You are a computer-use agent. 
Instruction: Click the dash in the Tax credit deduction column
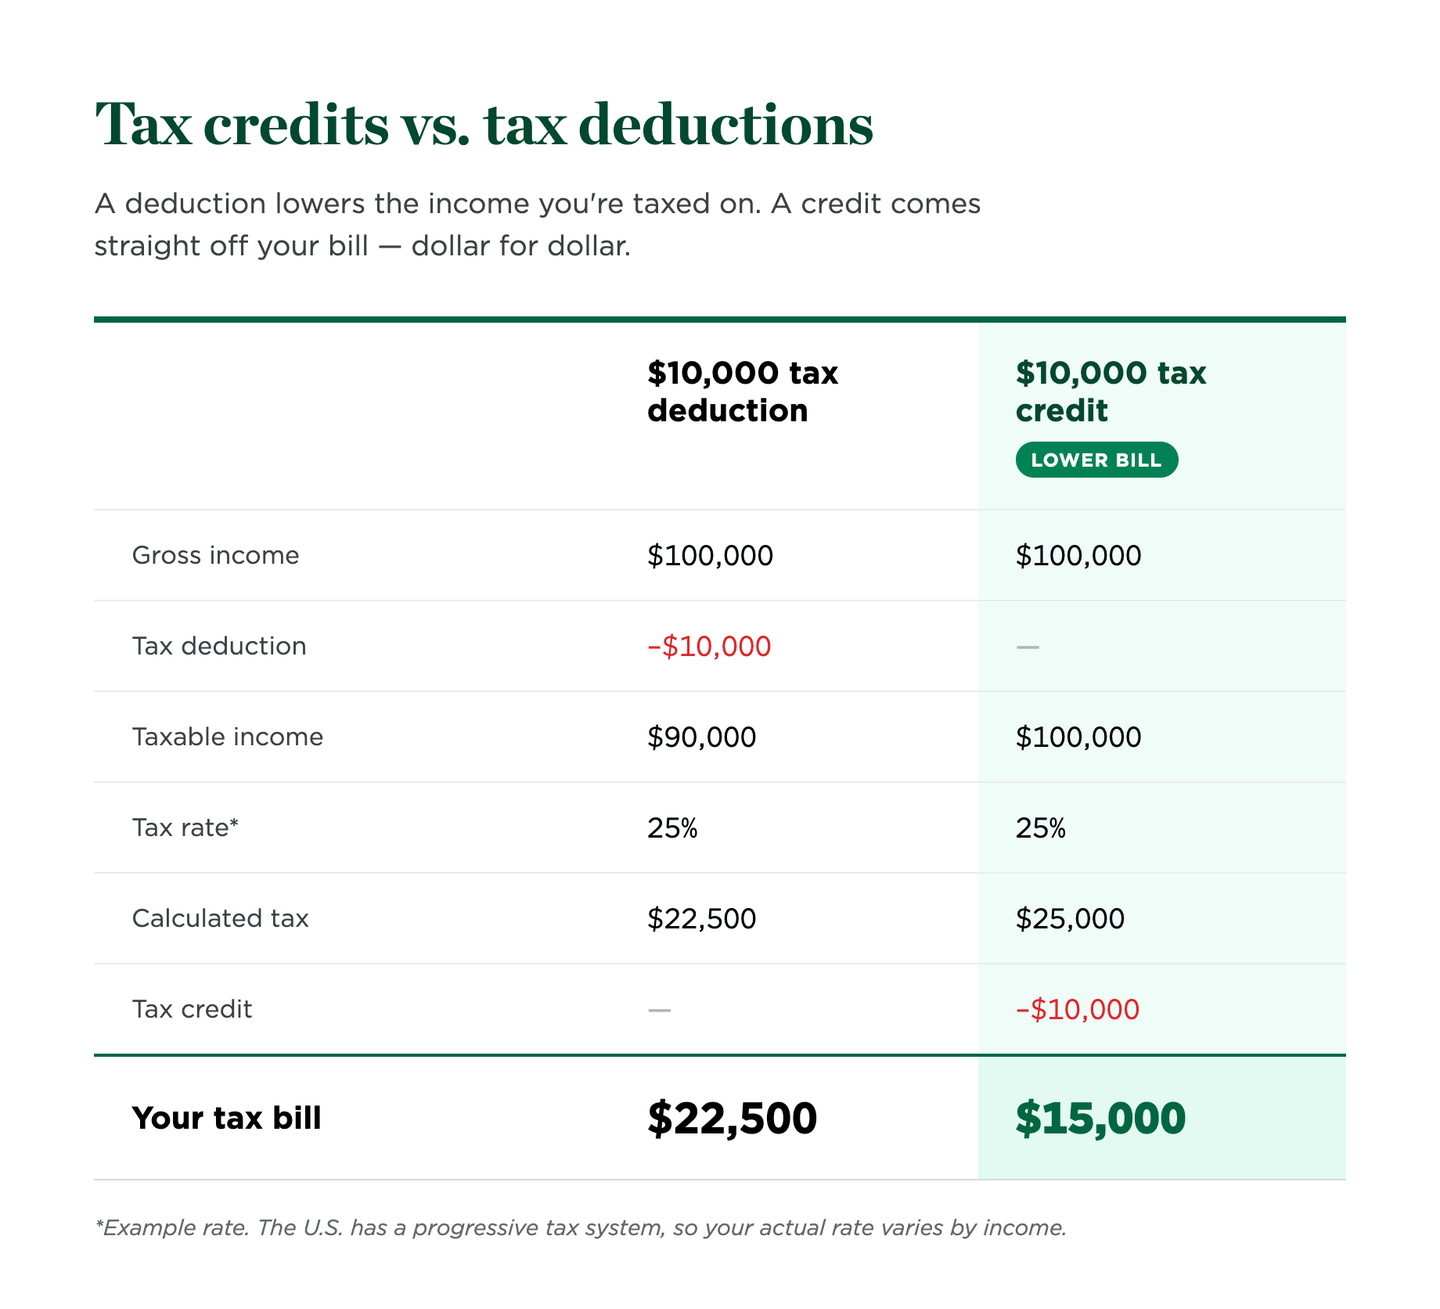(x=659, y=1010)
